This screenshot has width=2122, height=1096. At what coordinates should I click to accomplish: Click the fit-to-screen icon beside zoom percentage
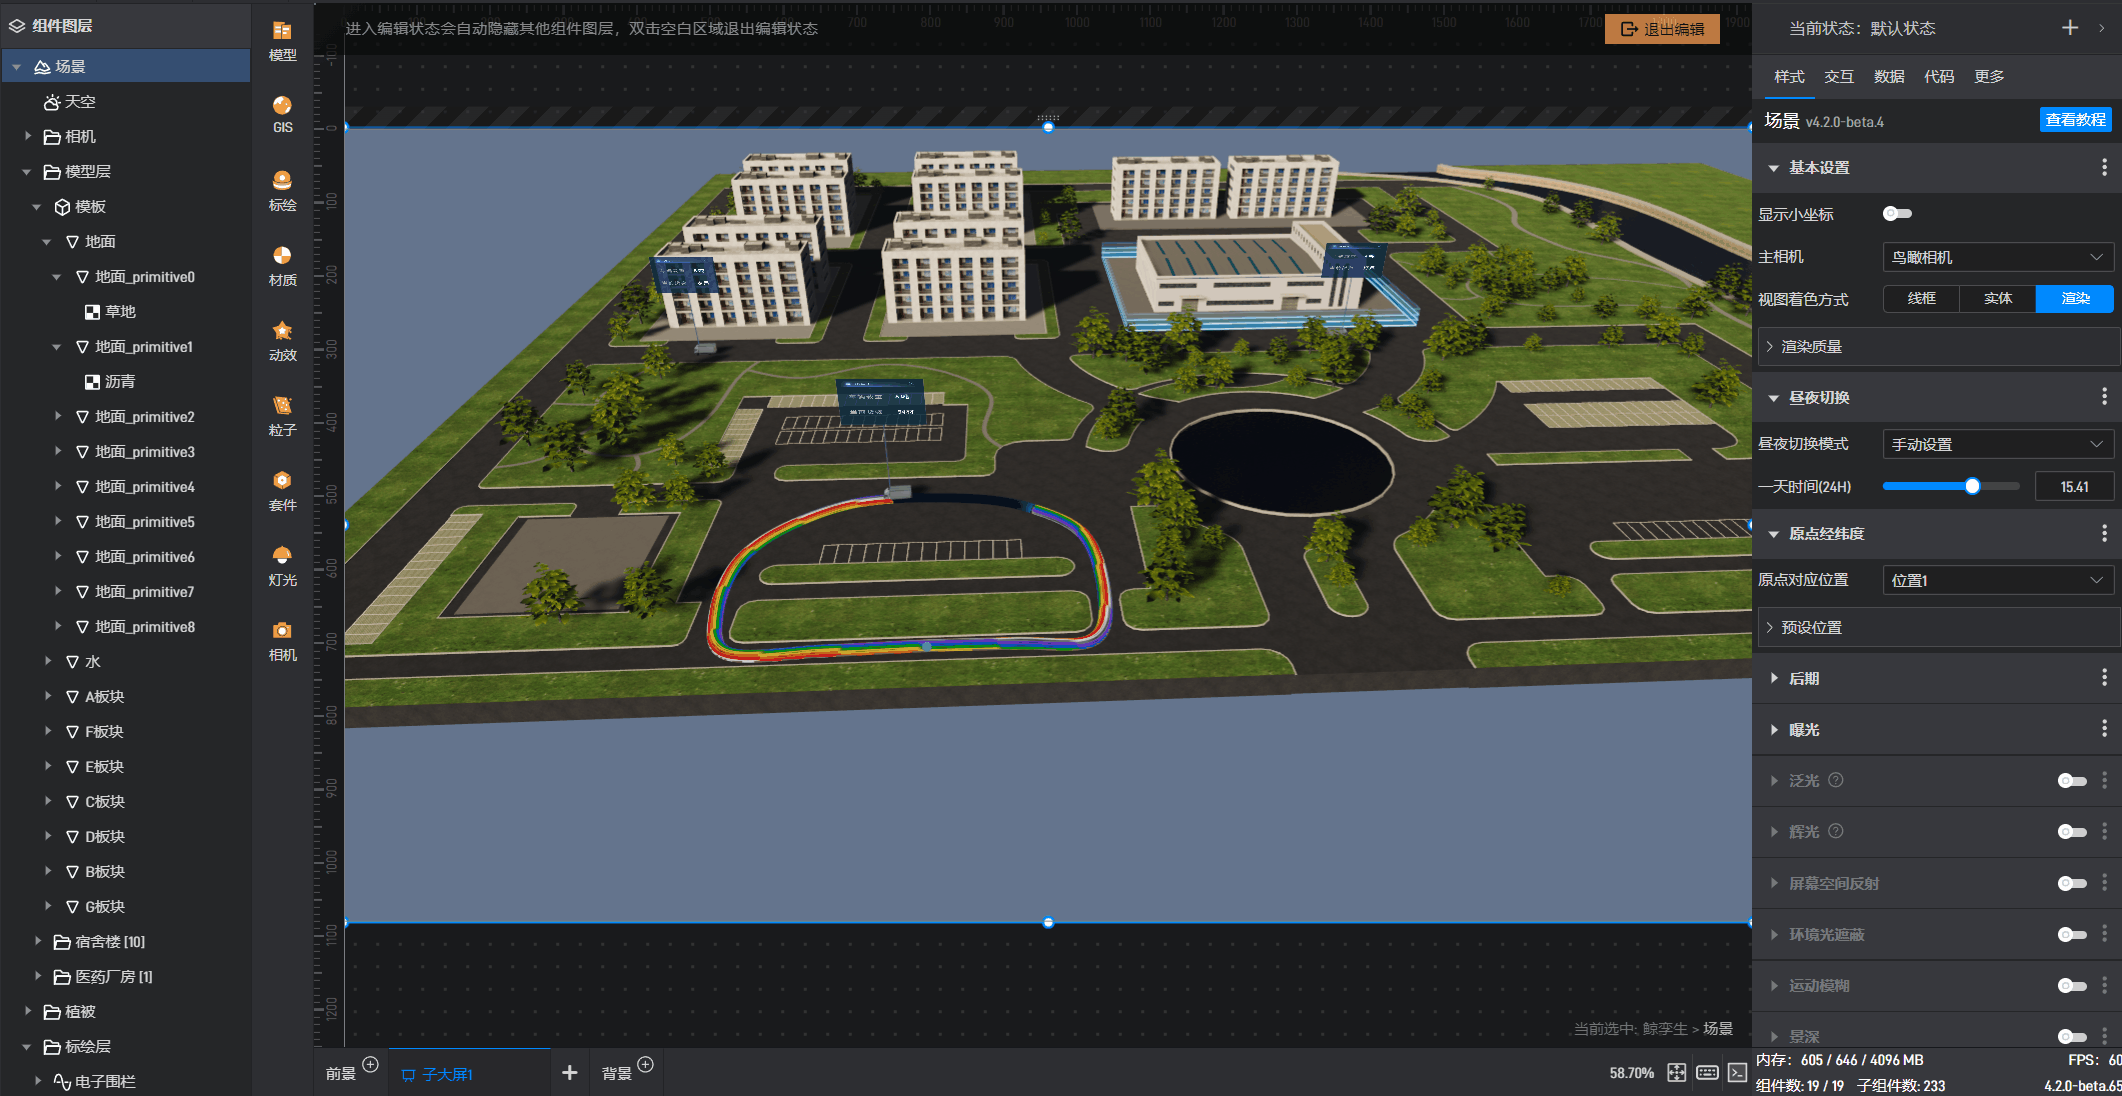pos(1677,1073)
